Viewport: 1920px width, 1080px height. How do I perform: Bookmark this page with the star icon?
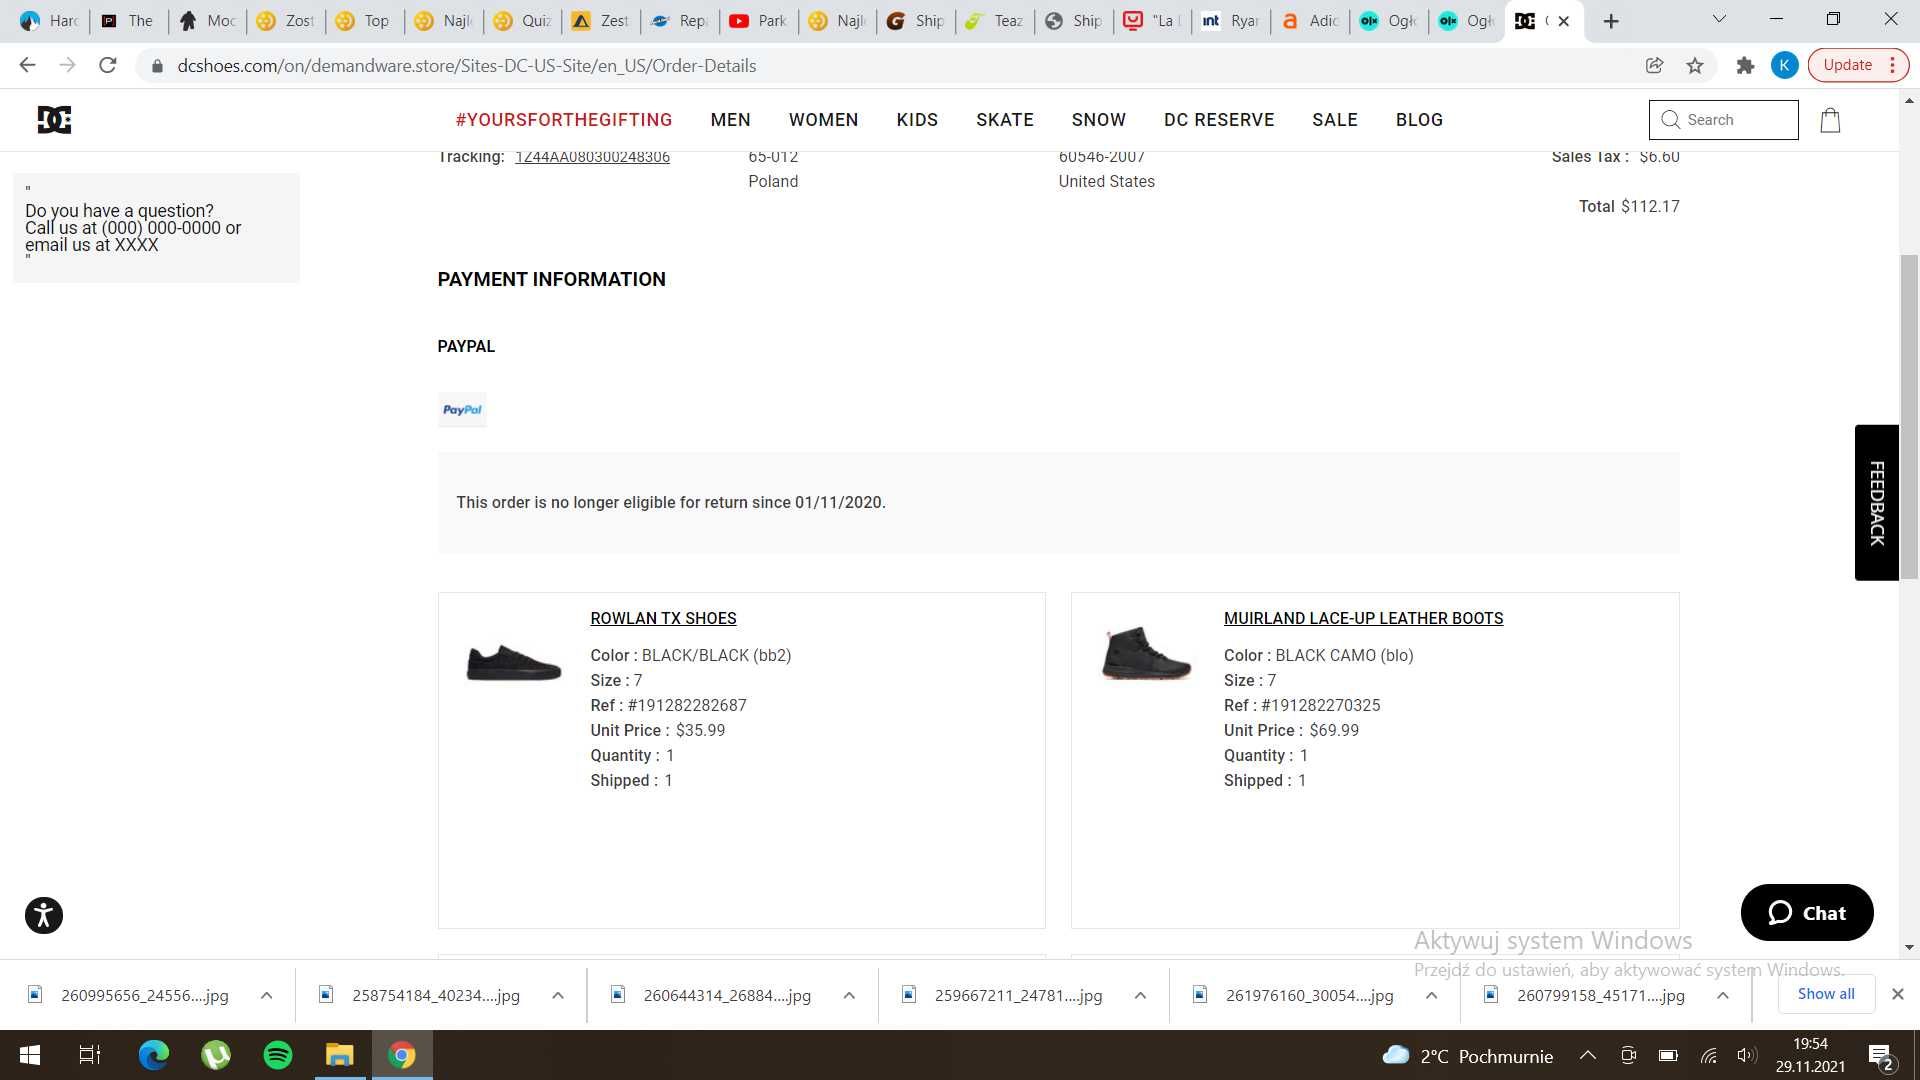[1695, 65]
